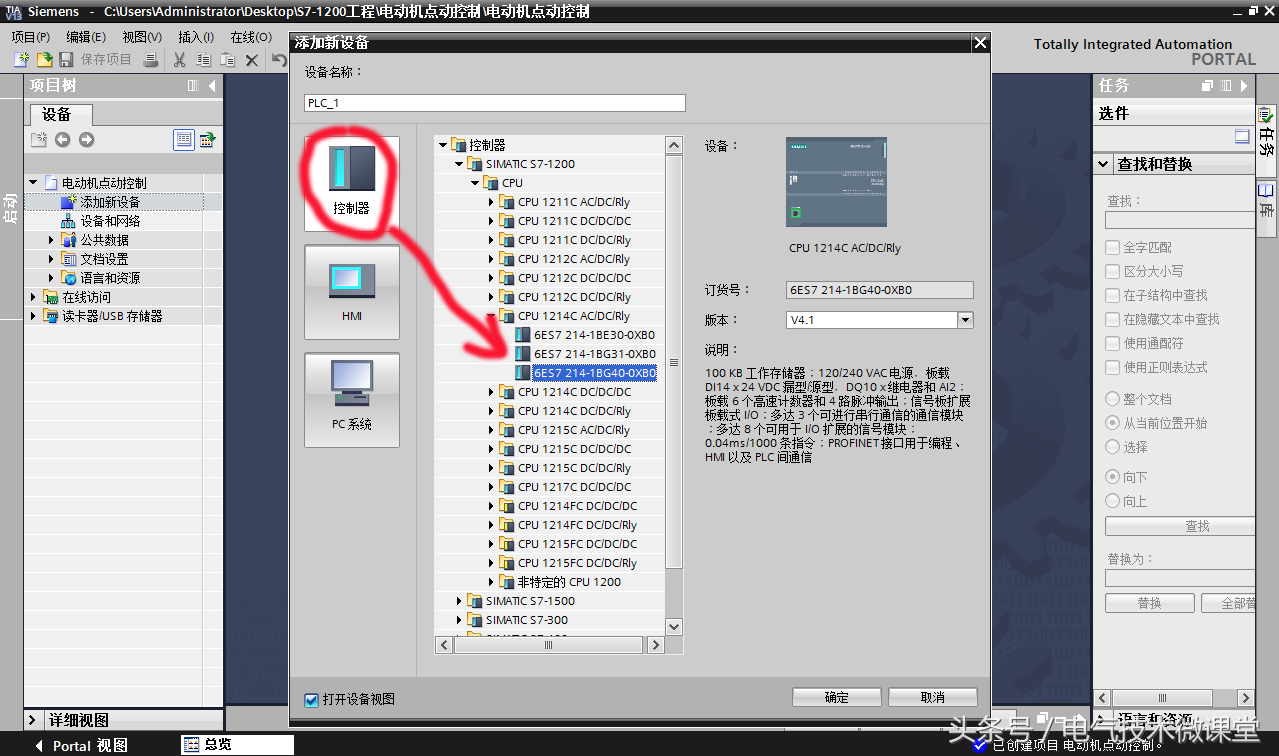The width and height of the screenshot is (1279, 756).
Task: Click the 项目树 panel column layout icon
Action: 193,86
